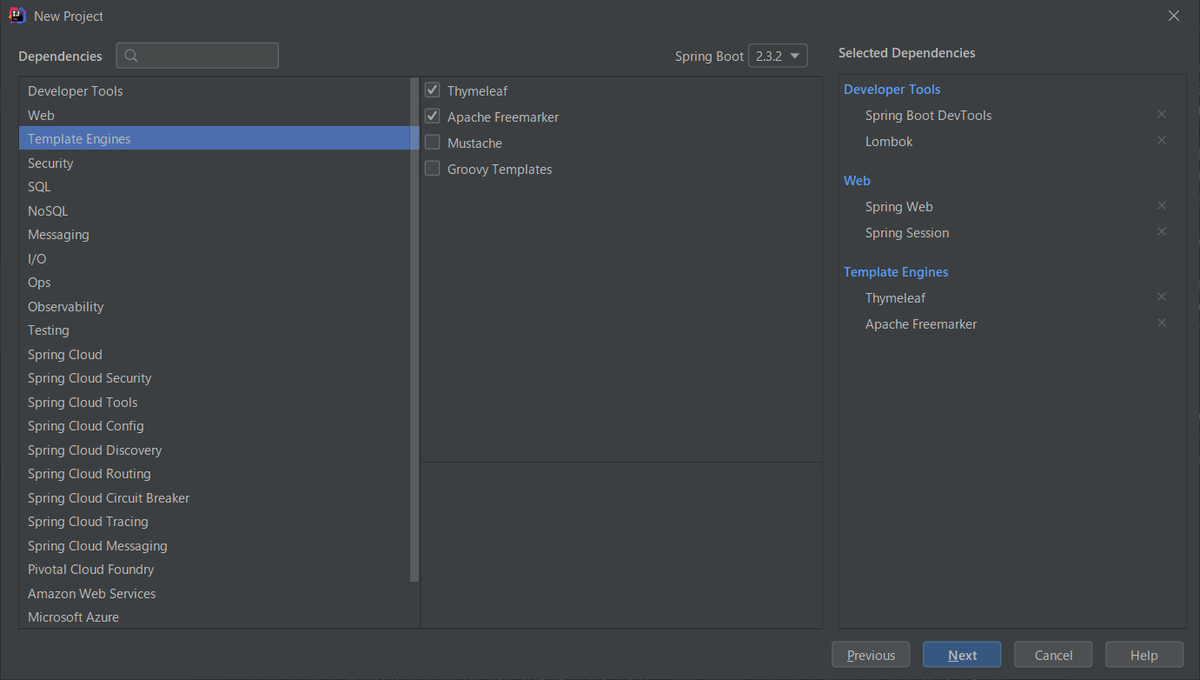Select Spring Cloud Discovery category
The width and height of the screenshot is (1200, 680).
click(214, 450)
